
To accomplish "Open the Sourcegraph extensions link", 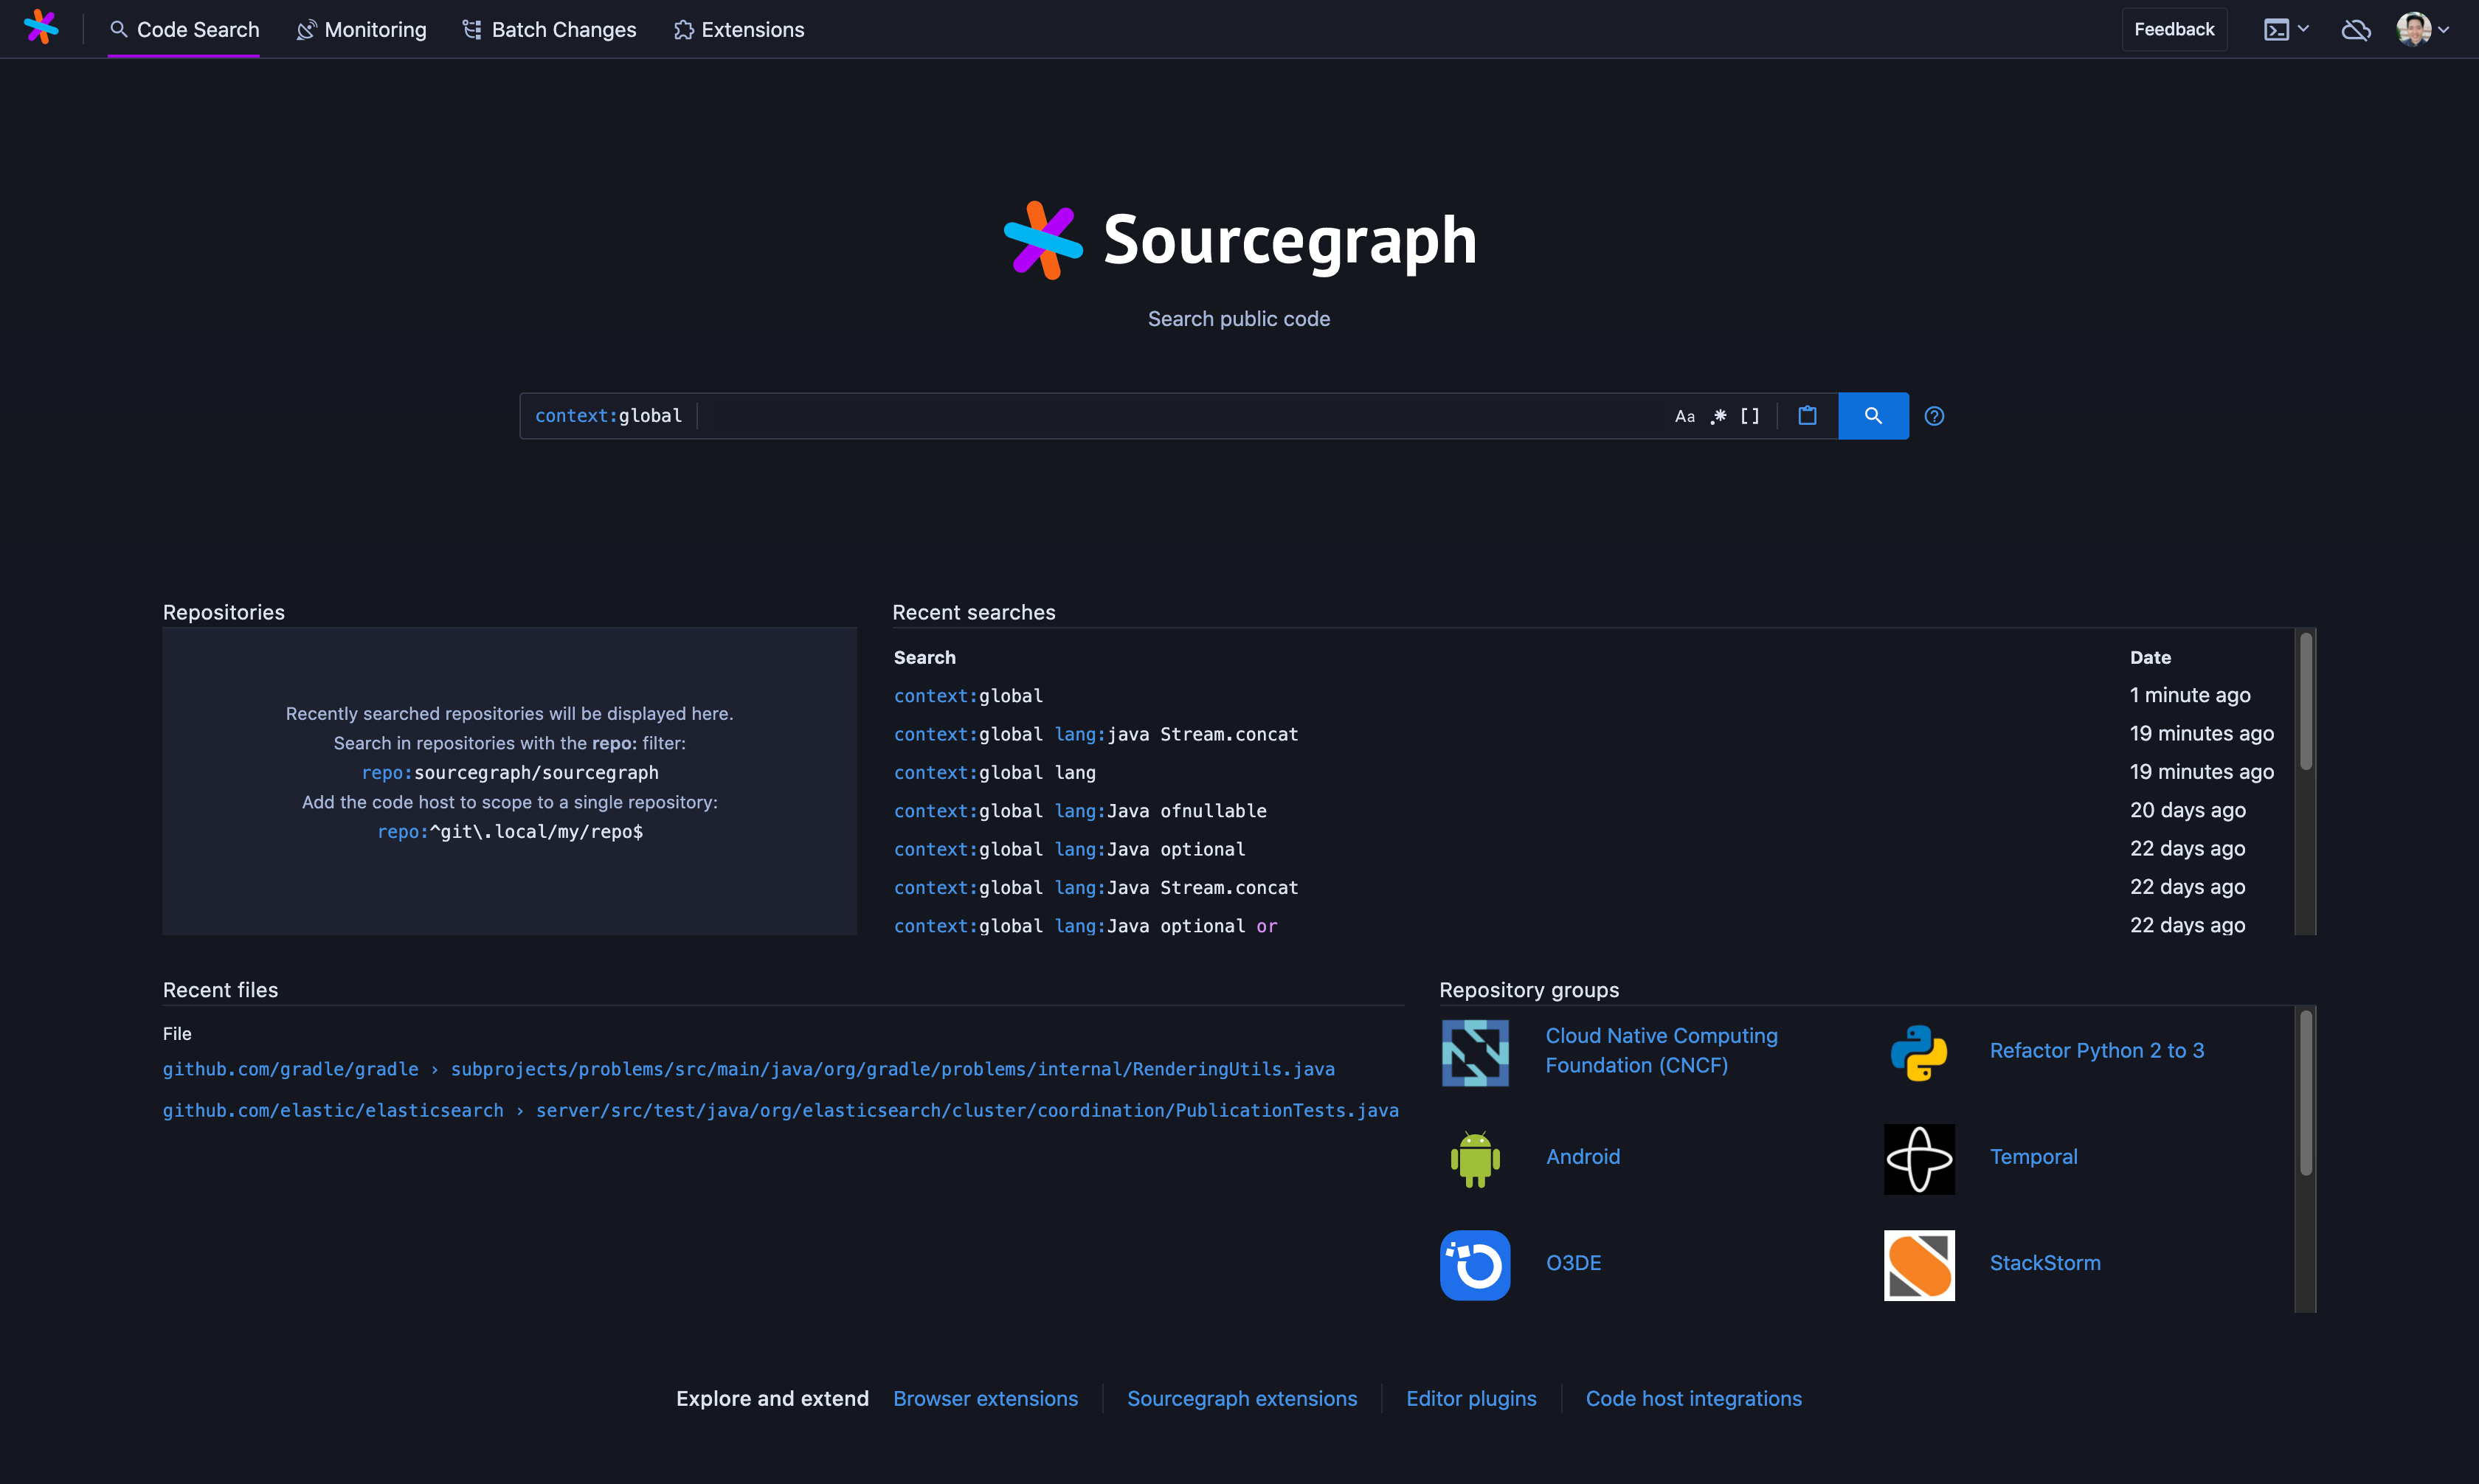I will point(1242,1398).
